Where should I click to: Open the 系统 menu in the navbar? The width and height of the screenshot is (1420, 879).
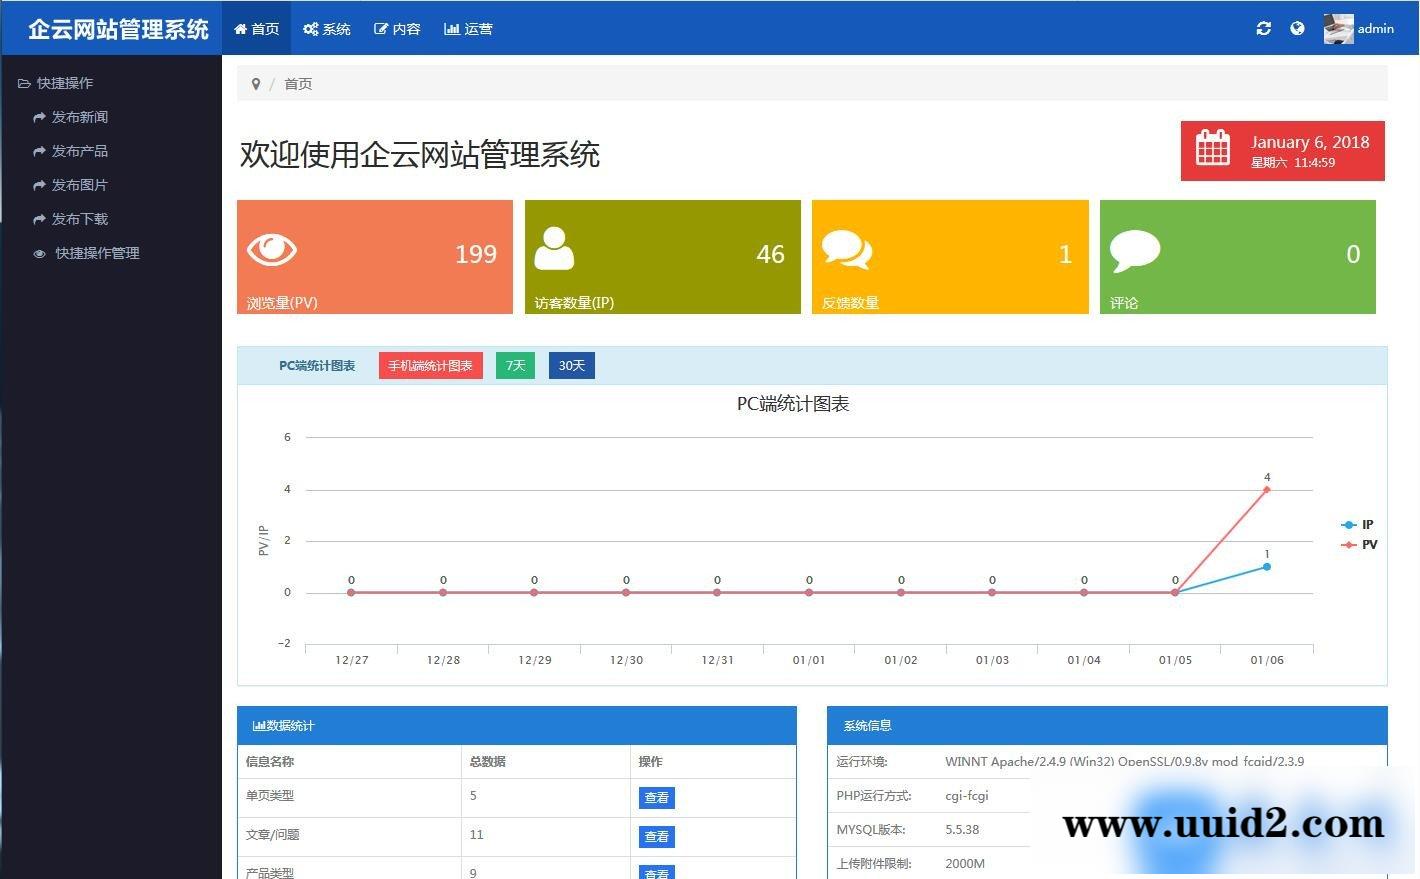[326, 28]
